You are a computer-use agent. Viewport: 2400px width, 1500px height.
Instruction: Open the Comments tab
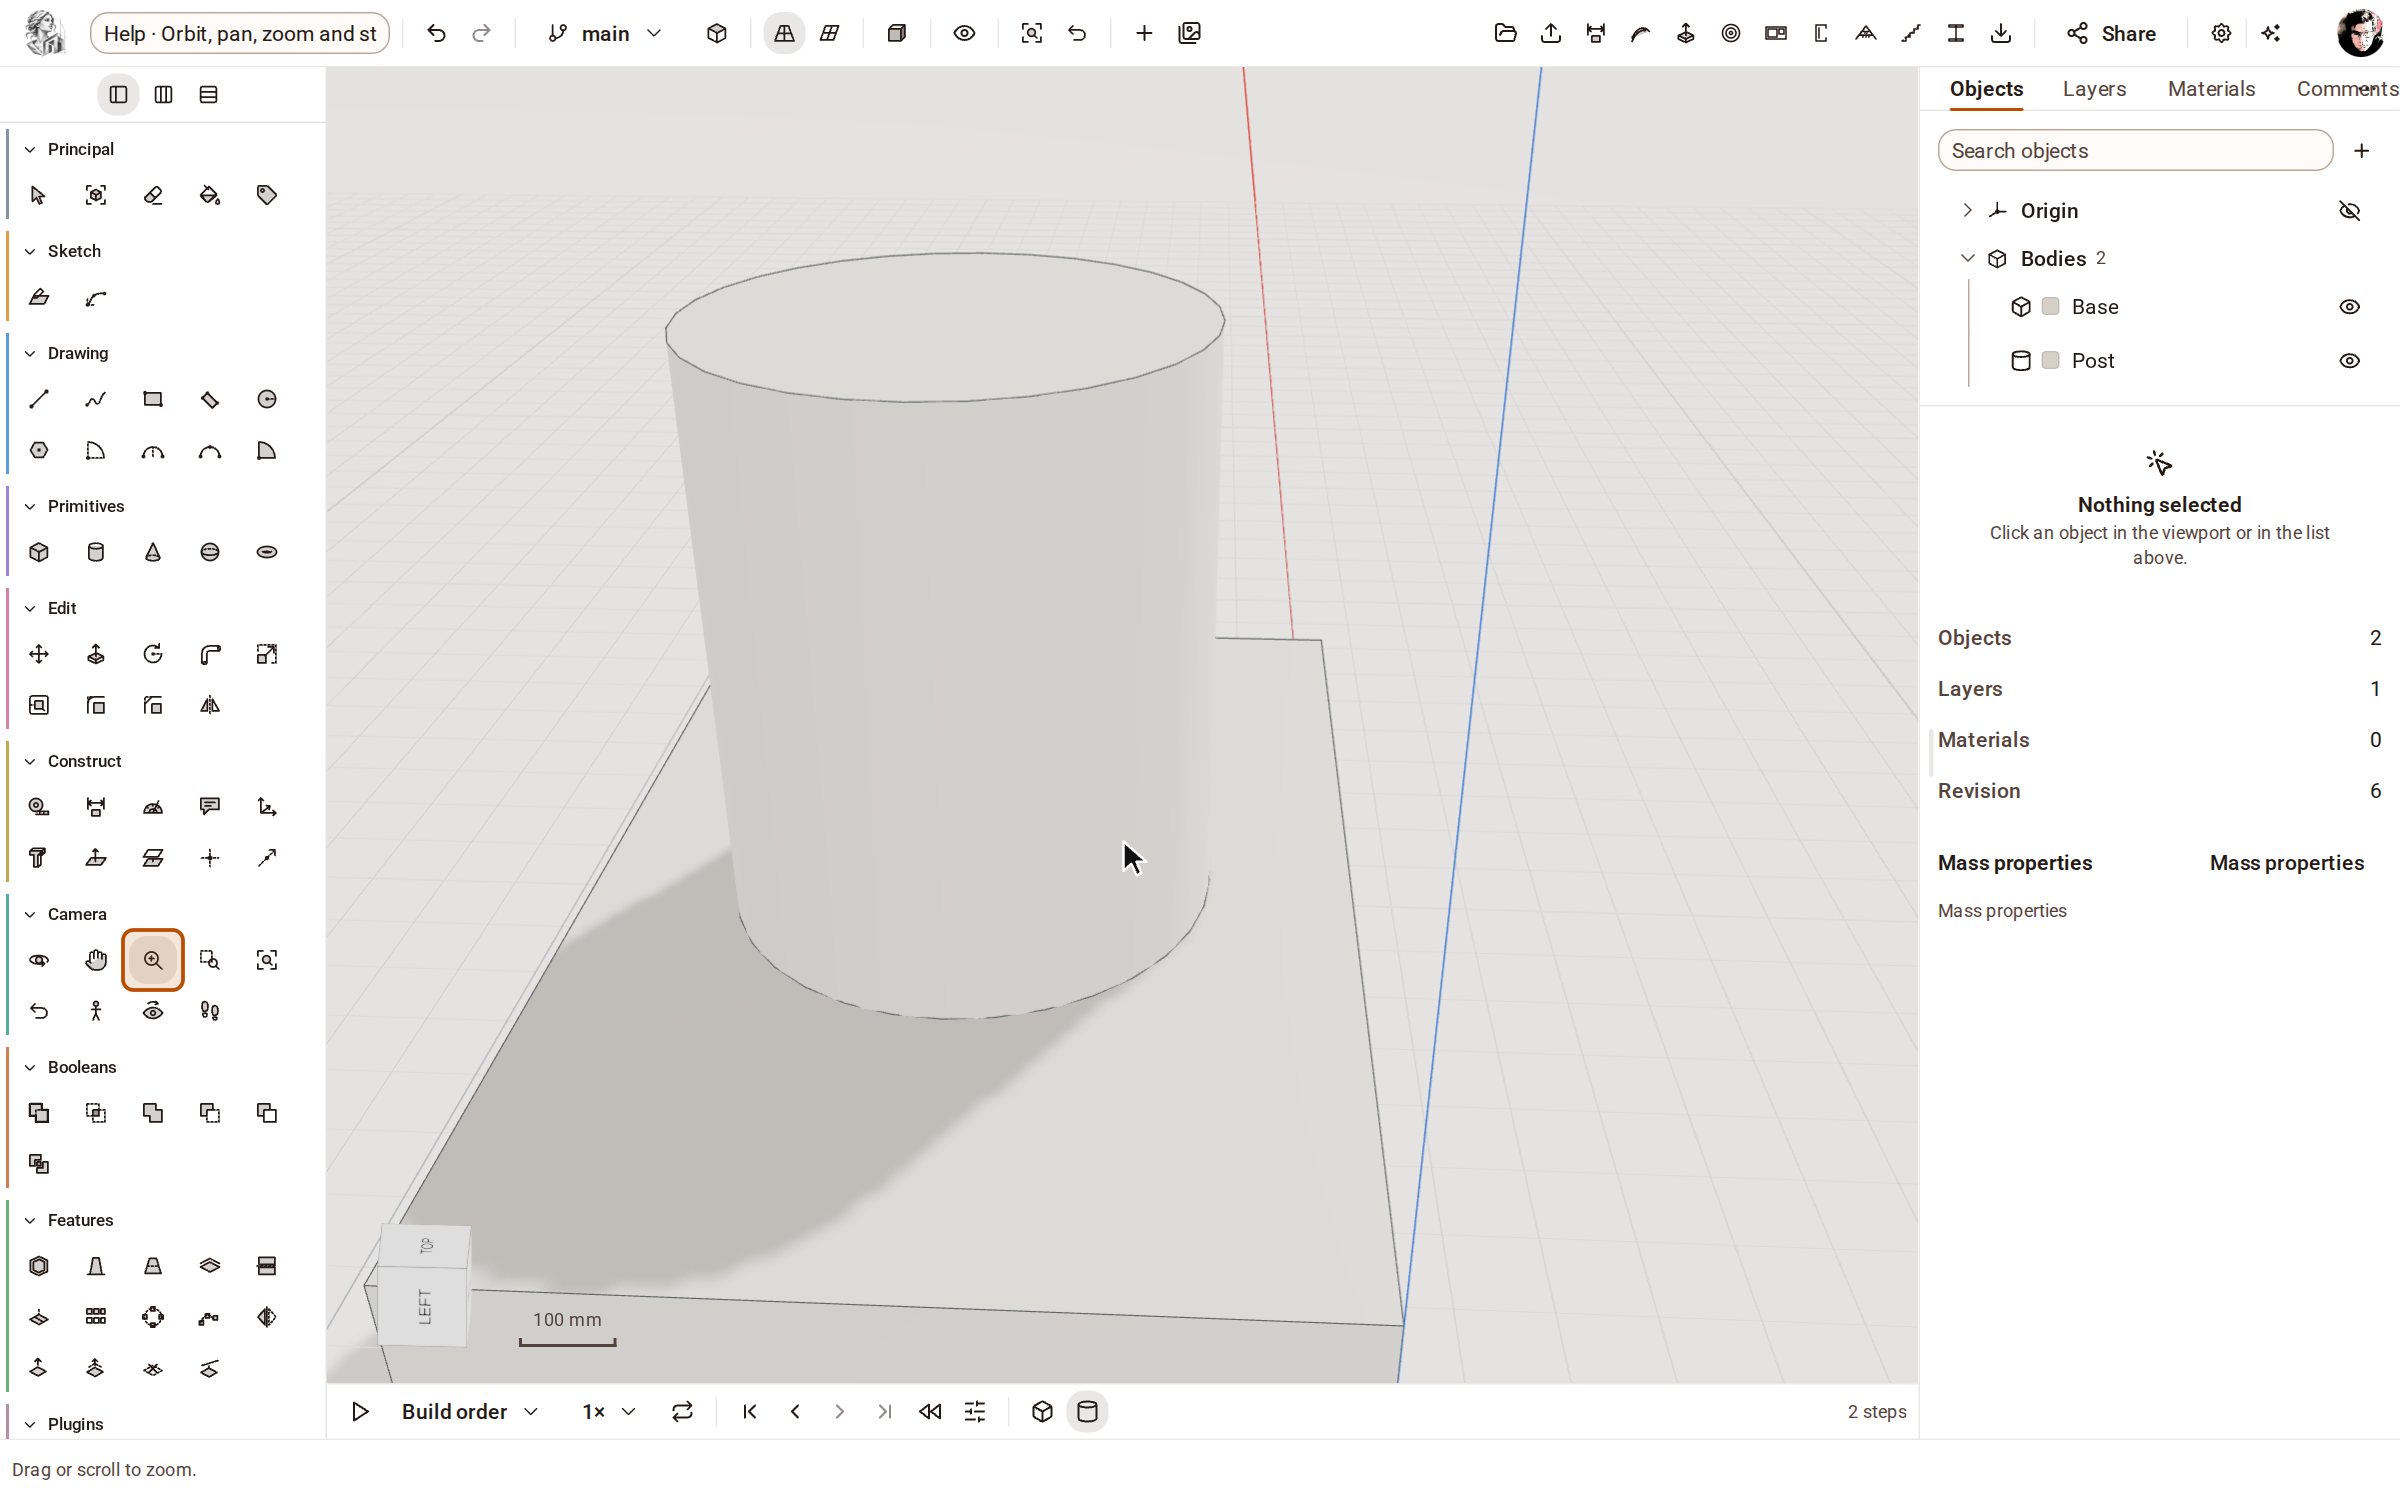point(2347,89)
